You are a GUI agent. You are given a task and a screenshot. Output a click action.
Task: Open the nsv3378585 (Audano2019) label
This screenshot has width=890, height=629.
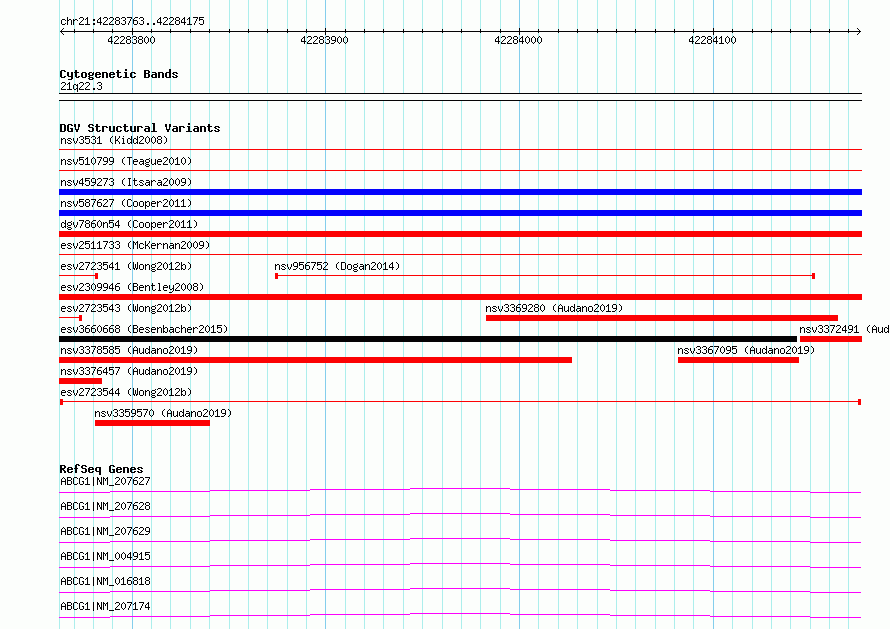click(x=129, y=350)
